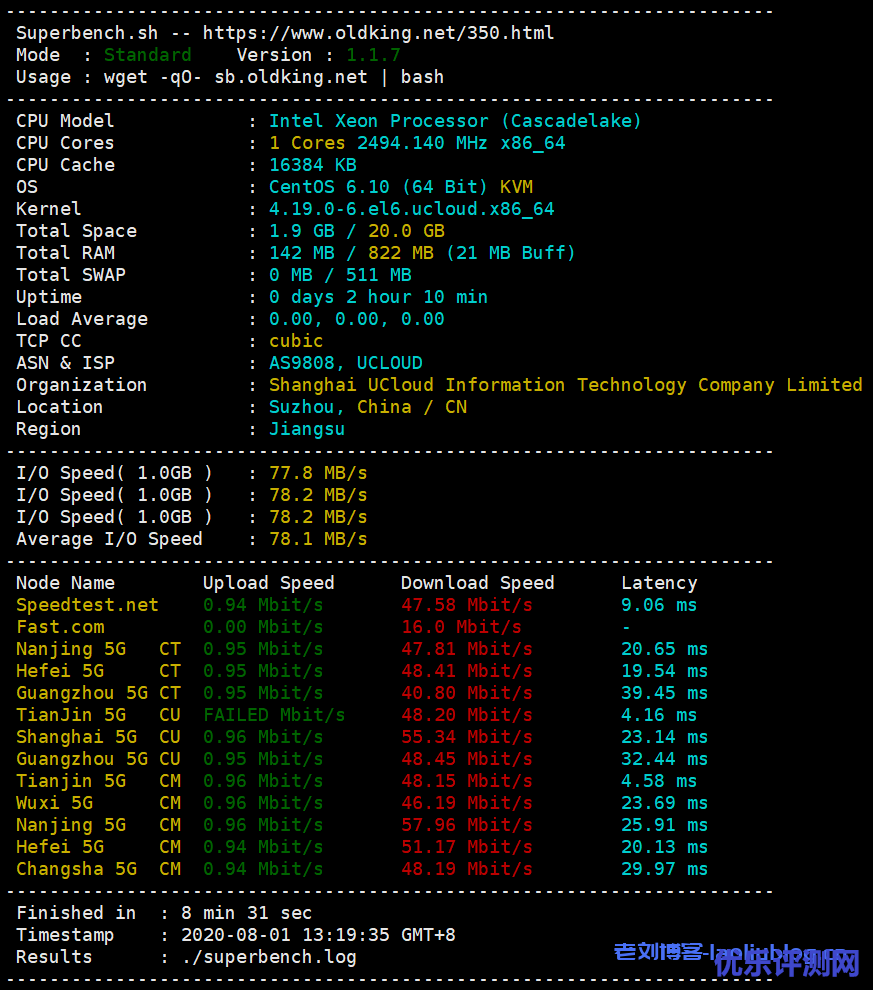Viewport: 873px width, 990px height.
Task: Click the Changsha 5G CM node row
Action: tap(98, 869)
